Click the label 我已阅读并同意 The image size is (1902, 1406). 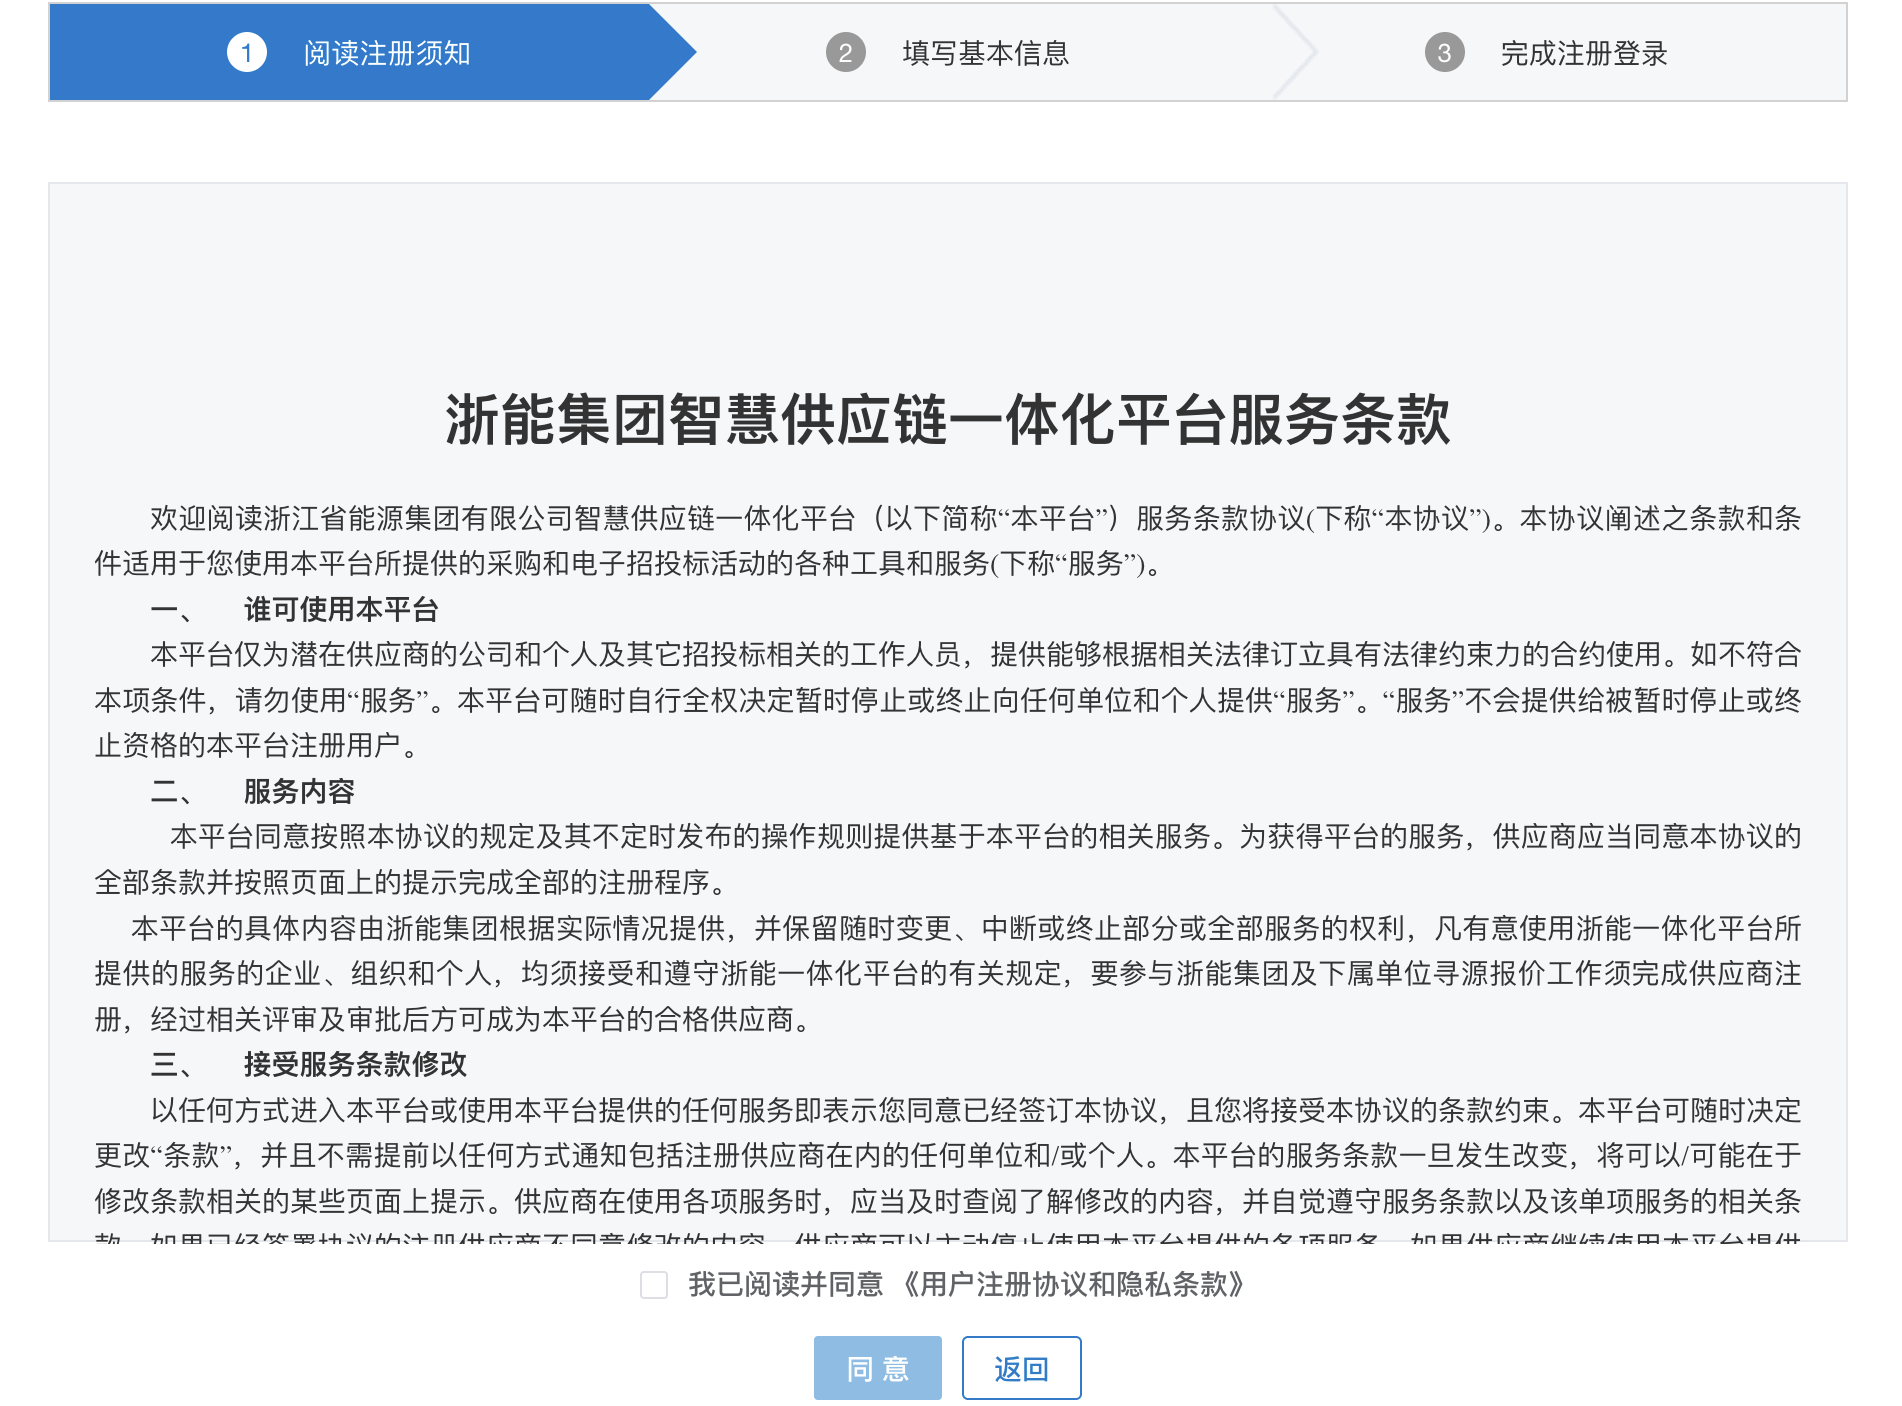[786, 1285]
